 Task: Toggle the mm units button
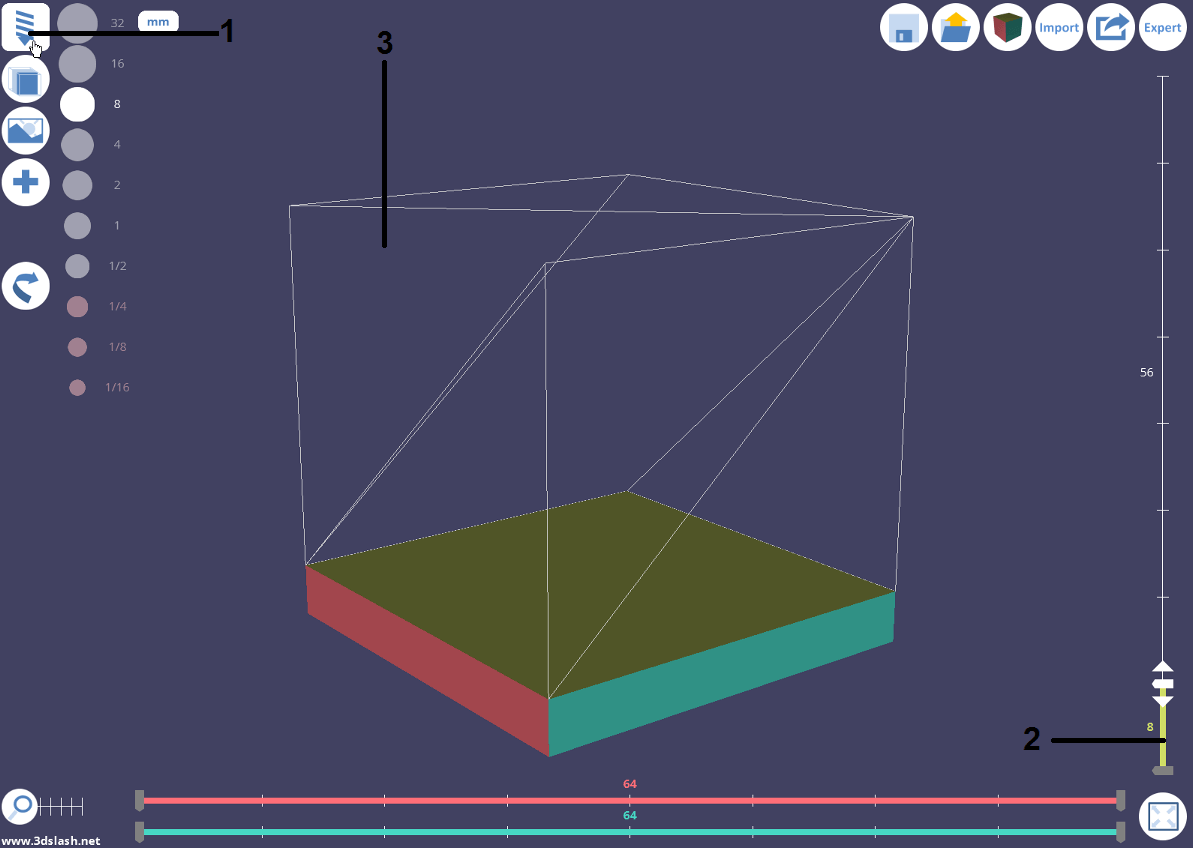pyautogui.click(x=157, y=20)
